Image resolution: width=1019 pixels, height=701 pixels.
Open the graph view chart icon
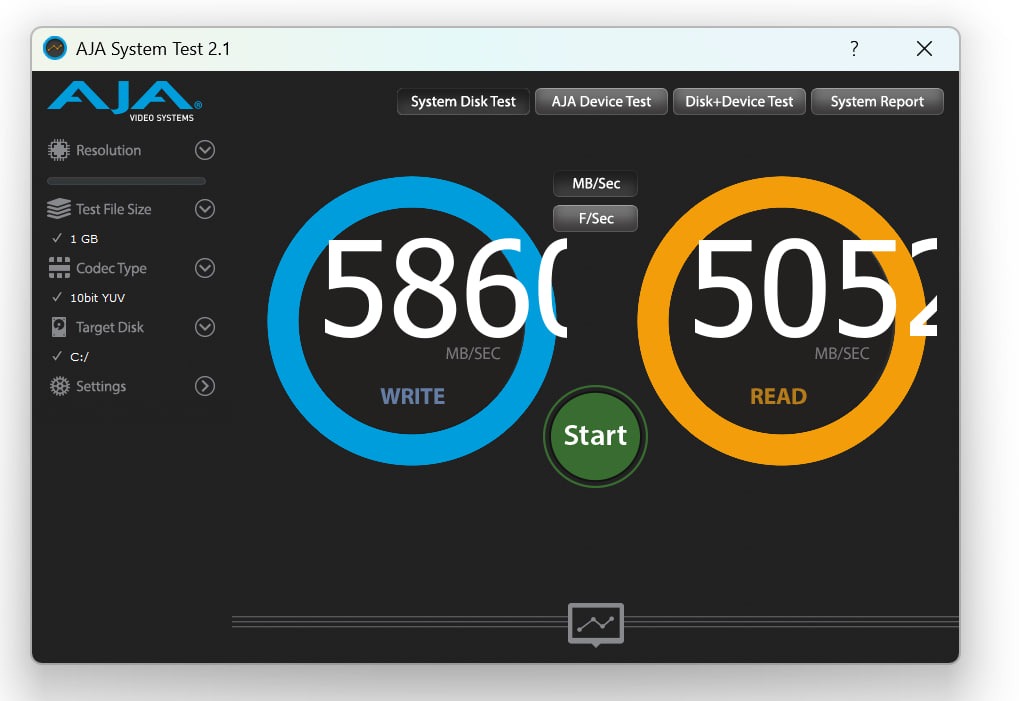[596, 624]
